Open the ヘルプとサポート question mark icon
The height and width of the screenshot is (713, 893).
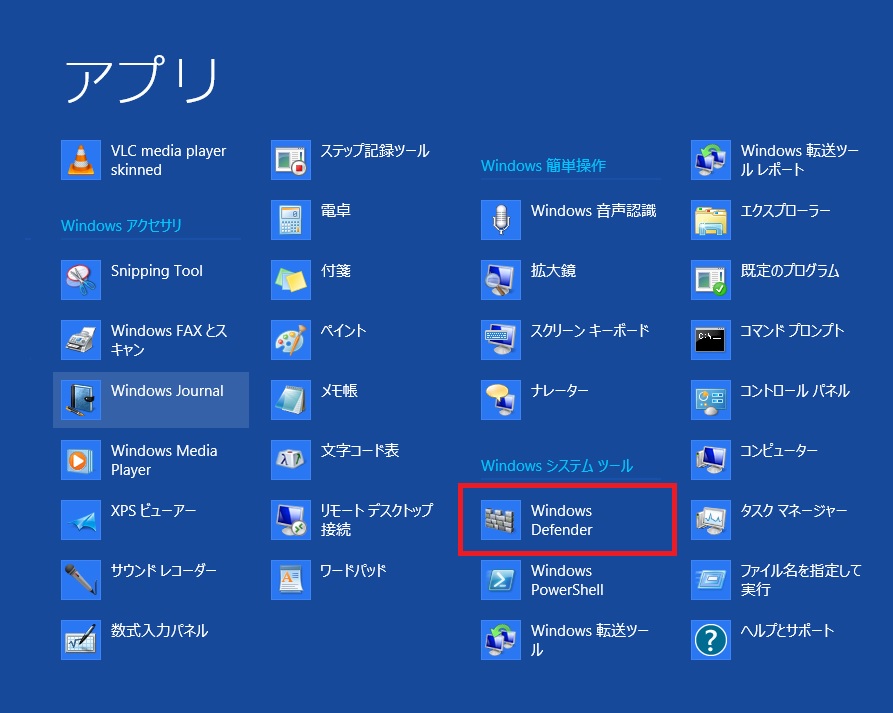711,640
